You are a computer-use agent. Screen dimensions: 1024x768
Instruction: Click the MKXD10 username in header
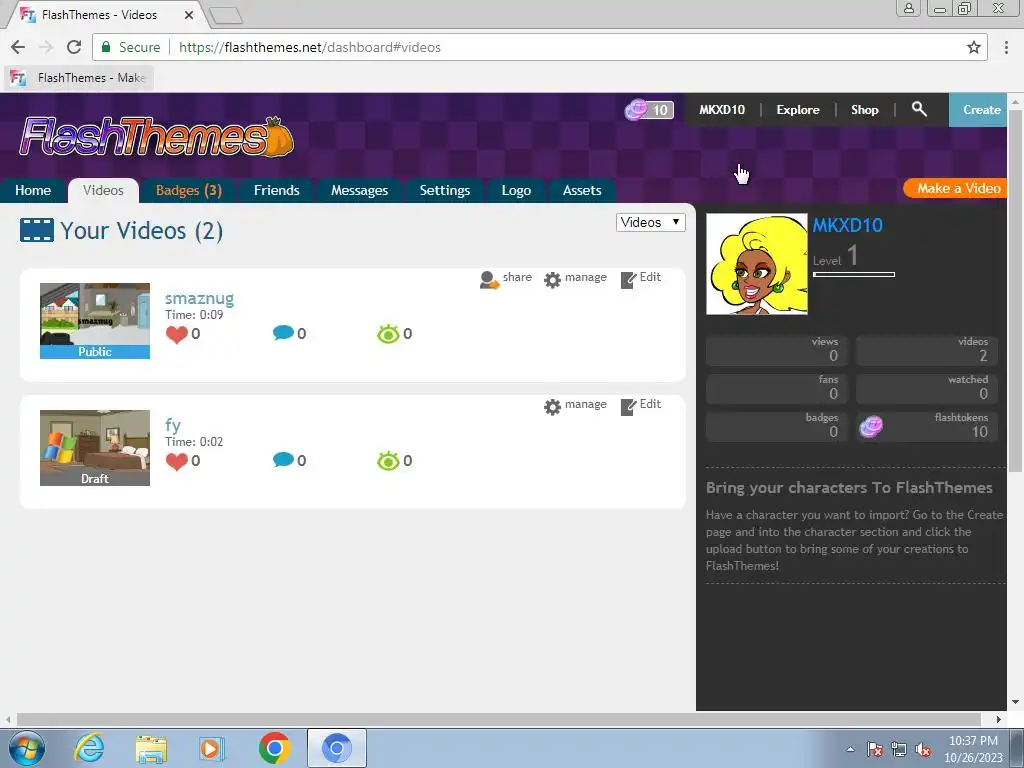[722, 110]
